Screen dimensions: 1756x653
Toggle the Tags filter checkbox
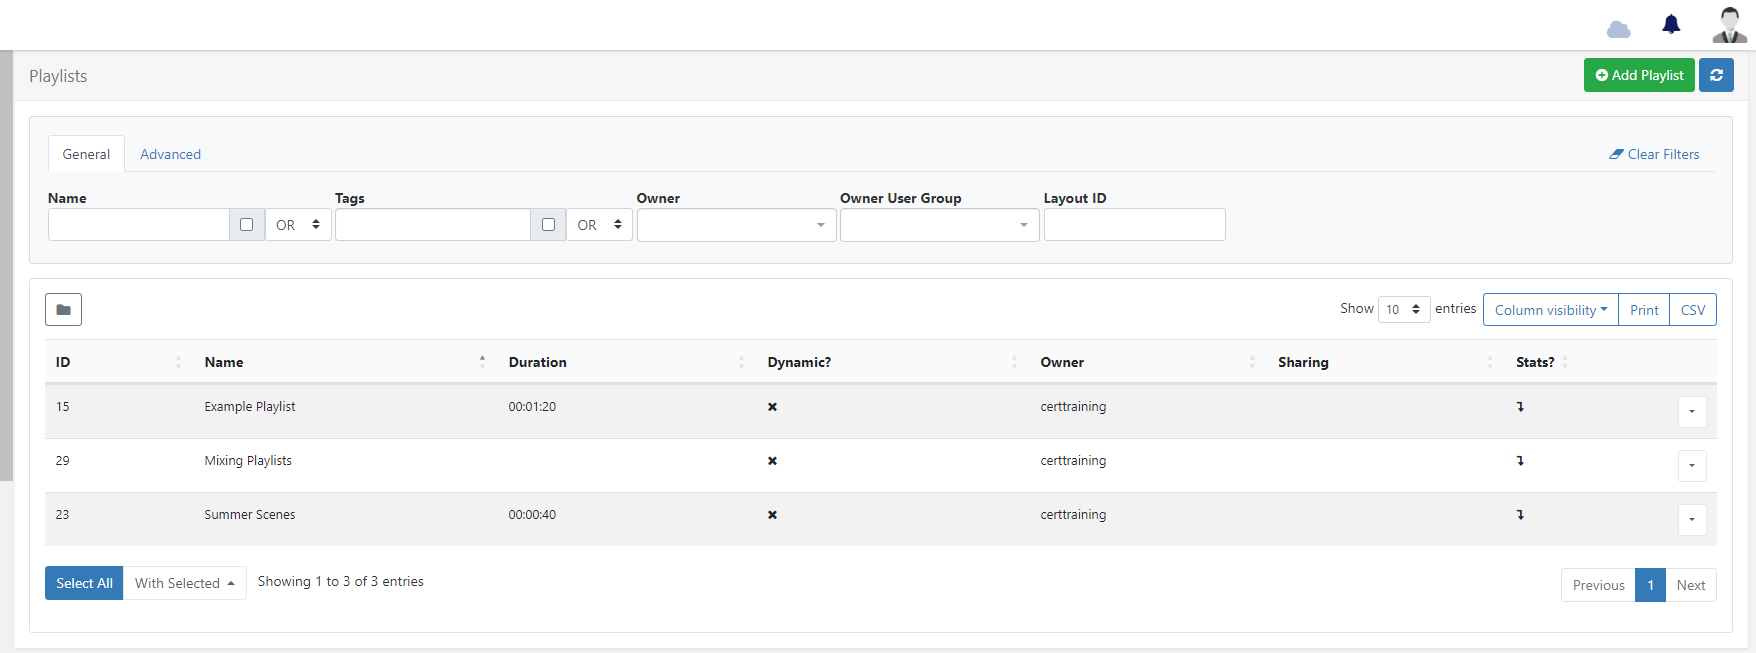(548, 225)
